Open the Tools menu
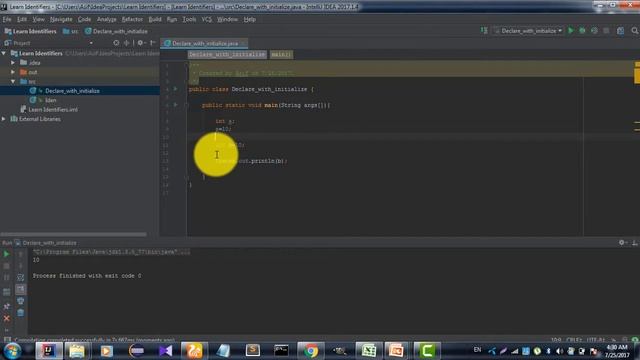This screenshot has height=360, width=640. pos(189,19)
